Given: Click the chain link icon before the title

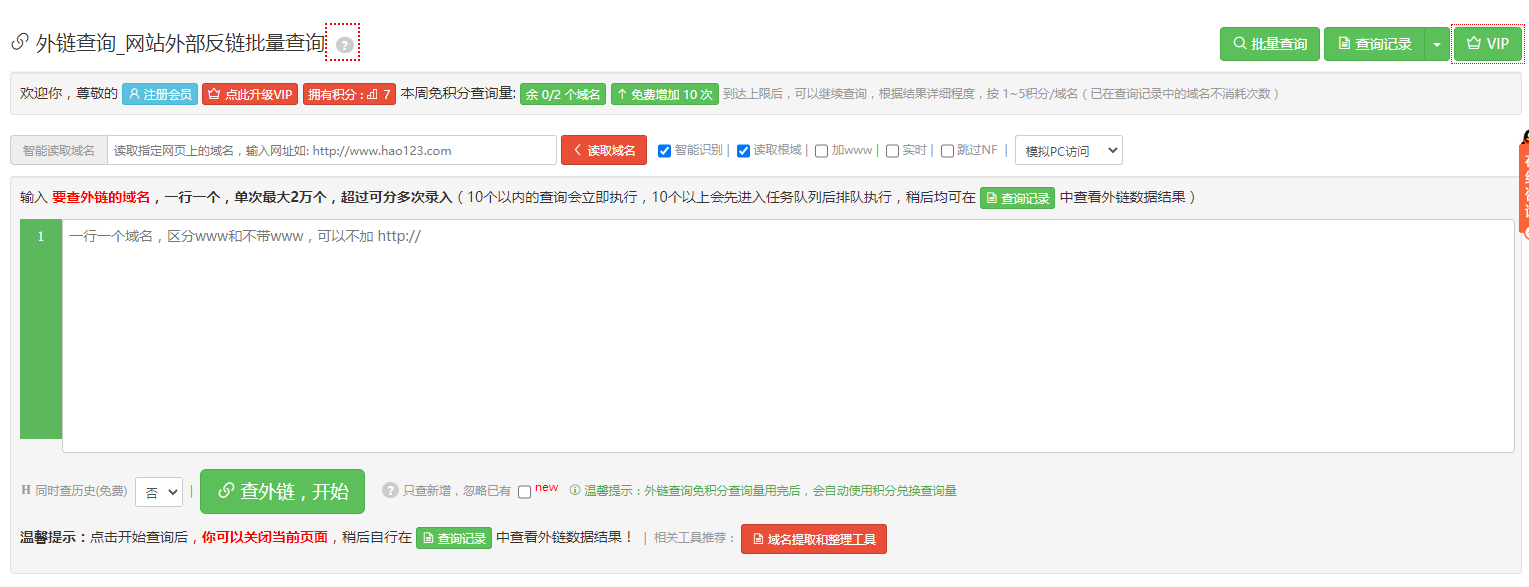Looking at the screenshot, I should [x=19, y=43].
